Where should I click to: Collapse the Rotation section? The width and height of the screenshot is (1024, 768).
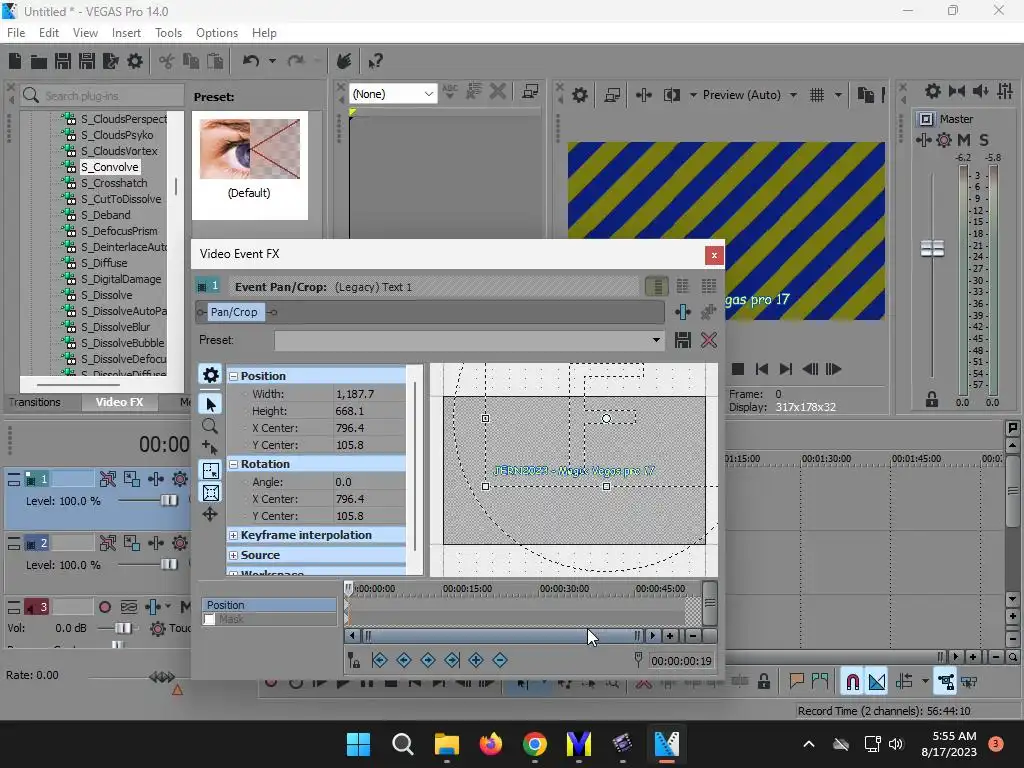click(x=233, y=464)
